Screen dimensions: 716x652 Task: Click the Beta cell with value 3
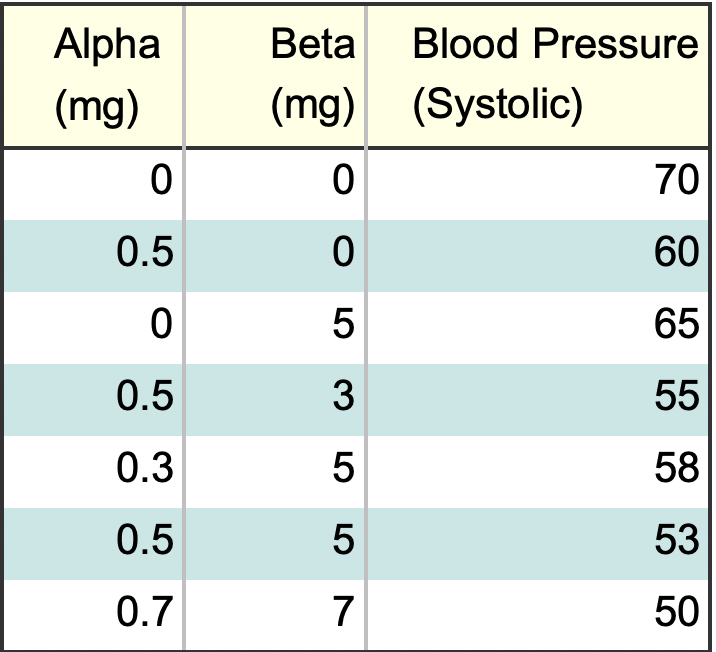tap(342, 398)
